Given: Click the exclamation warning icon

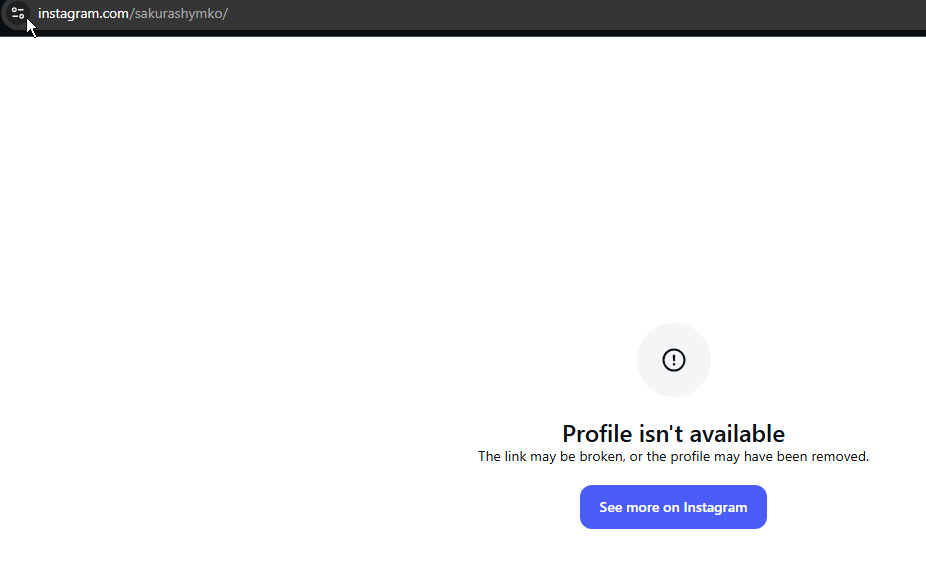Looking at the screenshot, I should coord(673,360).
